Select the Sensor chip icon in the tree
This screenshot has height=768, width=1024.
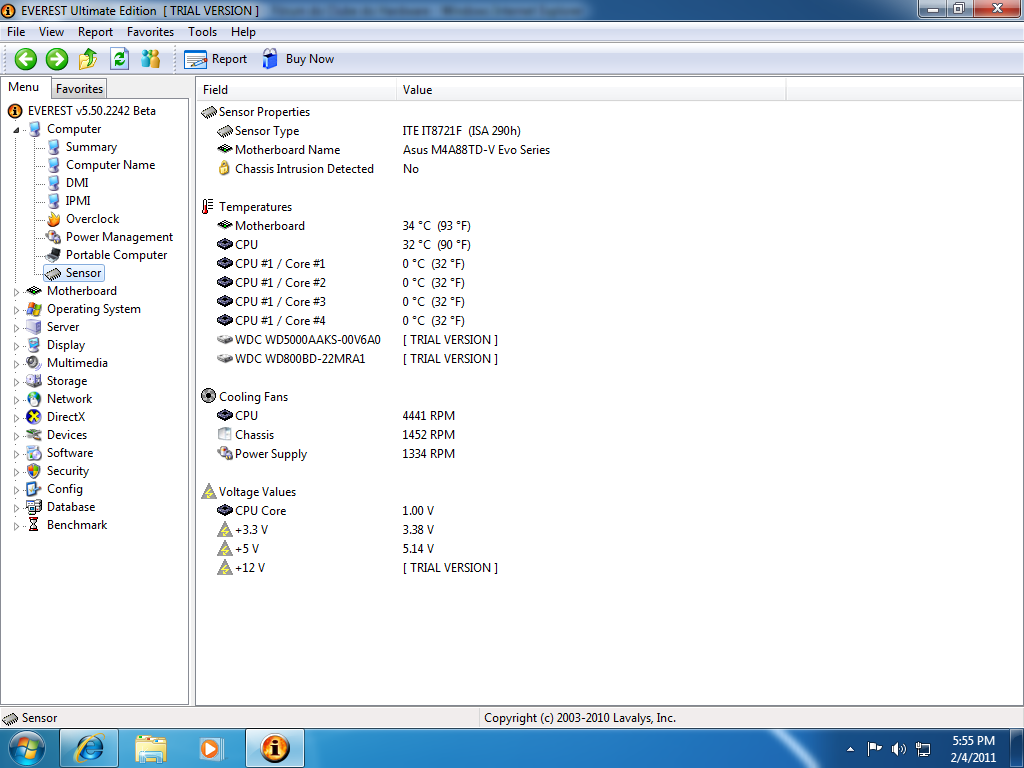coord(54,274)
